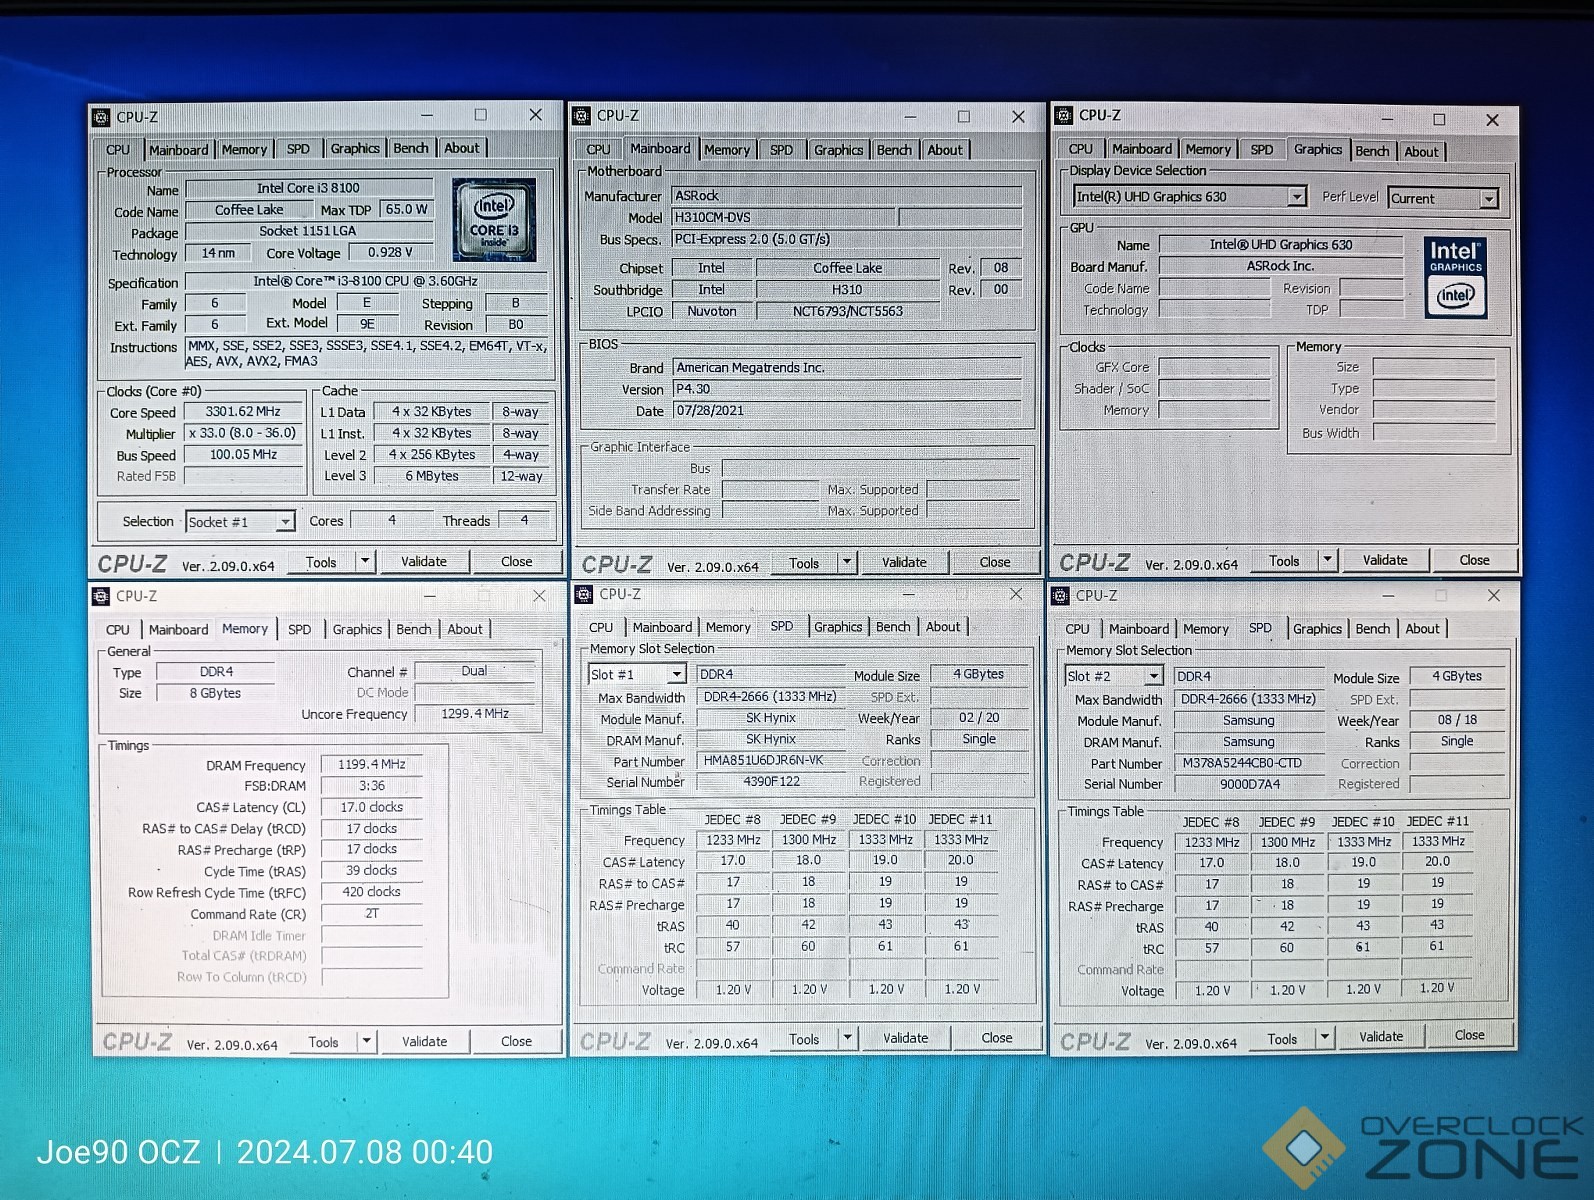Click the H310CM-DVS model field
The image size is (1594, 1200).
[x=783, y=217]
